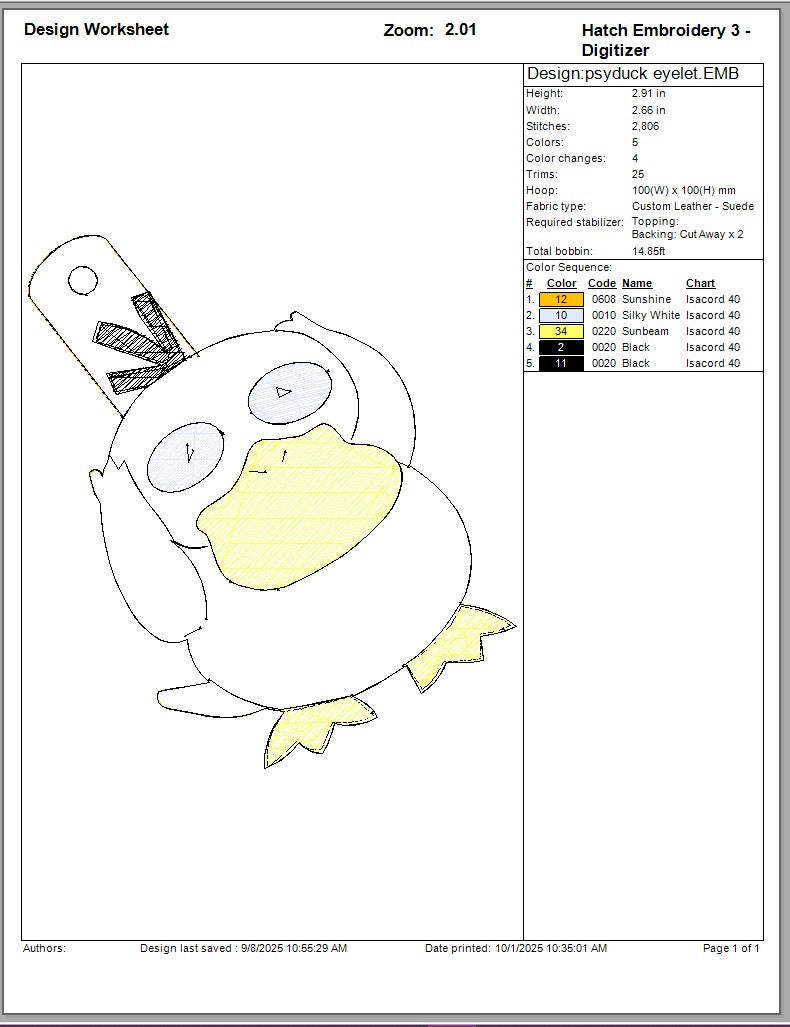790x1027 pixels.
Task: Click the Black swatch numbered 11
Action: pyautogui.click(x=561, y=364)
